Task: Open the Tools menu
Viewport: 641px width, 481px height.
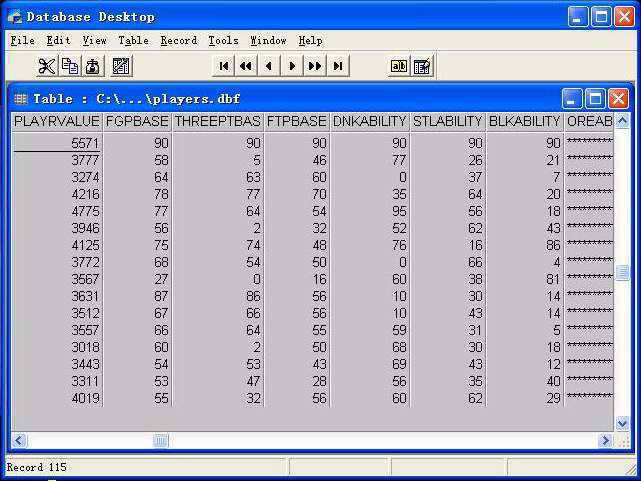Action: (223, 41)
